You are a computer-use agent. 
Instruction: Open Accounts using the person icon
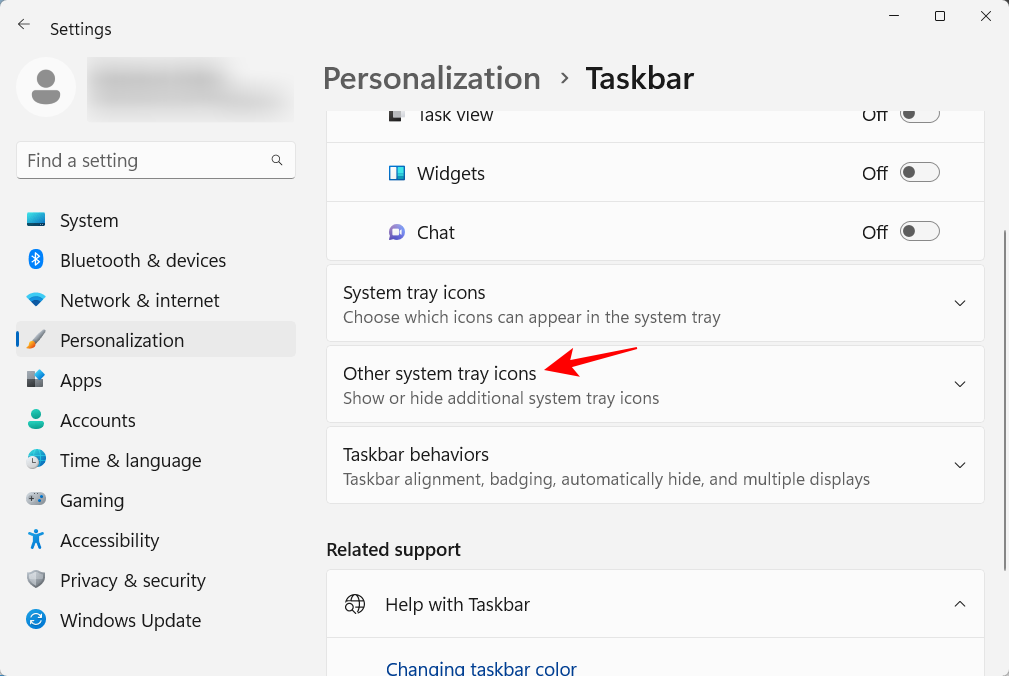(36, 420)
